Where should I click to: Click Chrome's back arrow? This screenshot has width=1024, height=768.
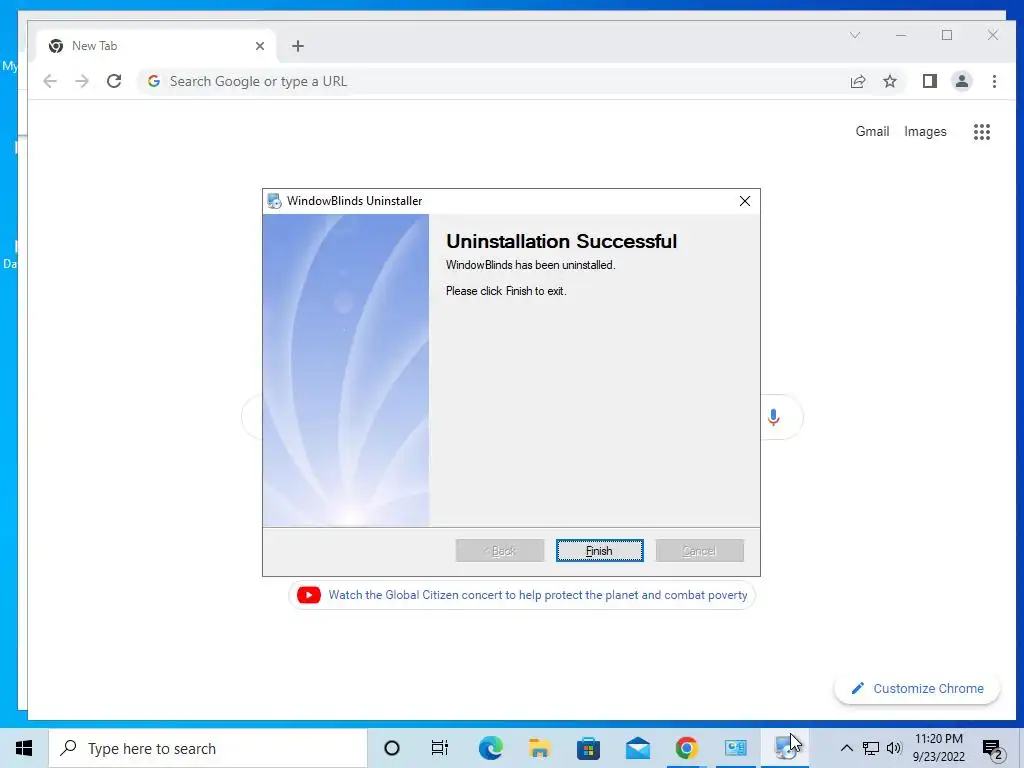point(50,81)
